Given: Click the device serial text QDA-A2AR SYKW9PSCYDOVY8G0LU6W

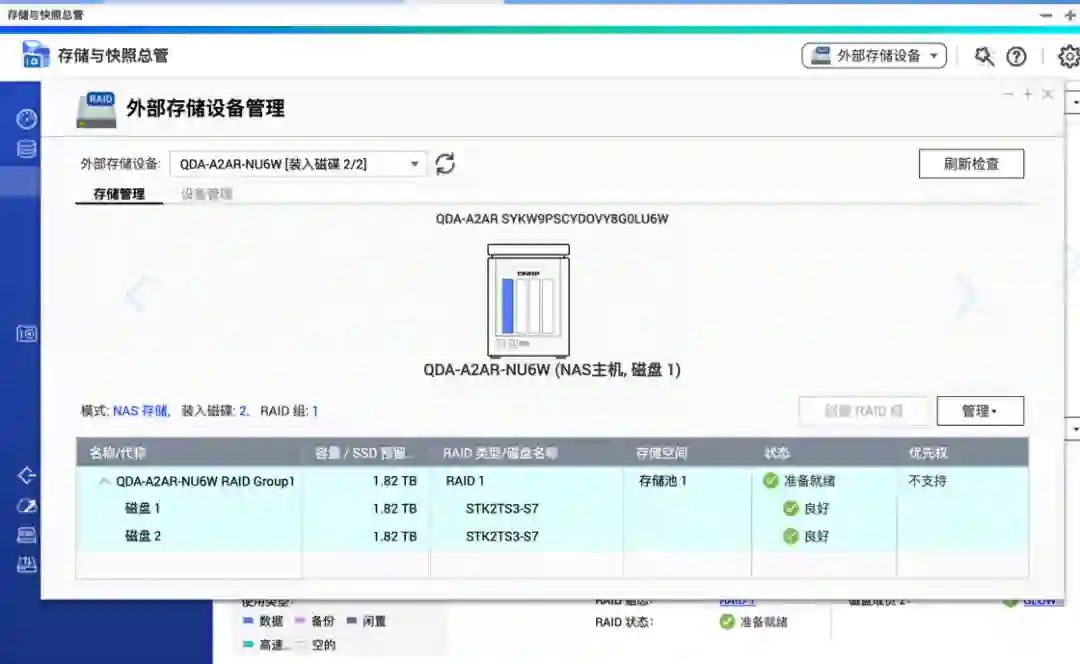Looking at the screenshot, I should pyautogui.click(x=552, y=219).
